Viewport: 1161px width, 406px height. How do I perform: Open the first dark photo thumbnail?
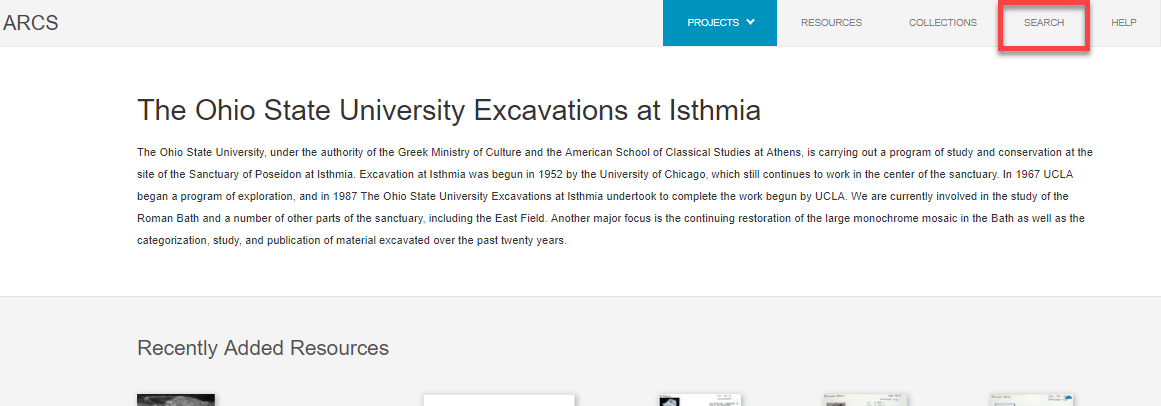pyautogui.click(x=176, y=400)
